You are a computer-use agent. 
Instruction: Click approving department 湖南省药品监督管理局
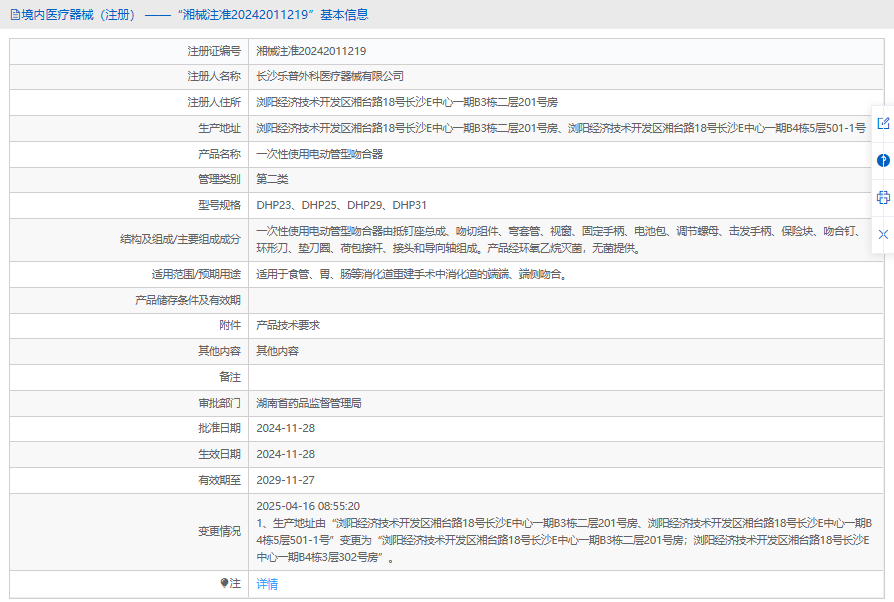coord(308,403)
